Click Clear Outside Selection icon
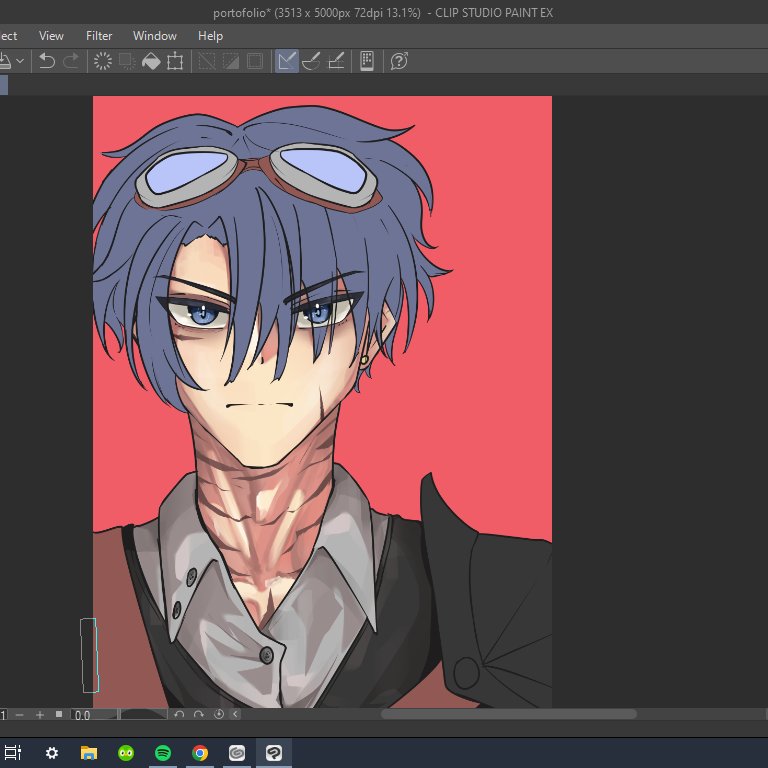Viewport: 768px width, 768px height. [x=127, y=61]
